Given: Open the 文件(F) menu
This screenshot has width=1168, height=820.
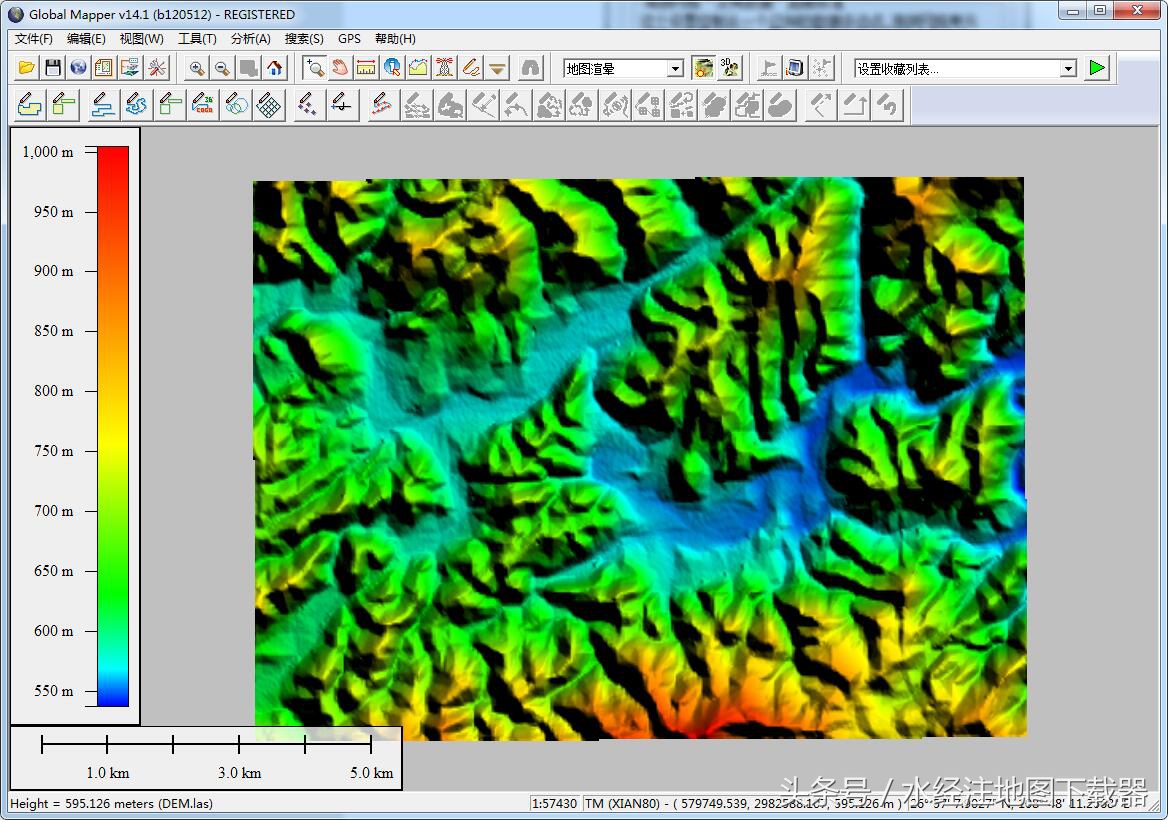Looking at the screenshot, I should (34, 39).
